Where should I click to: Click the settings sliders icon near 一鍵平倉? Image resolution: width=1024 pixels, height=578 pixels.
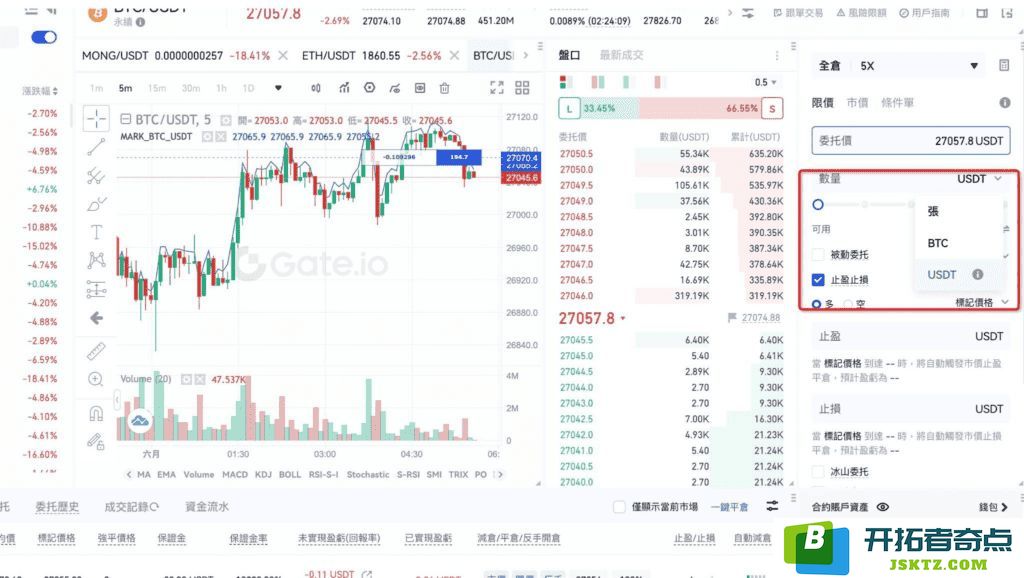[x=773, y=506]
